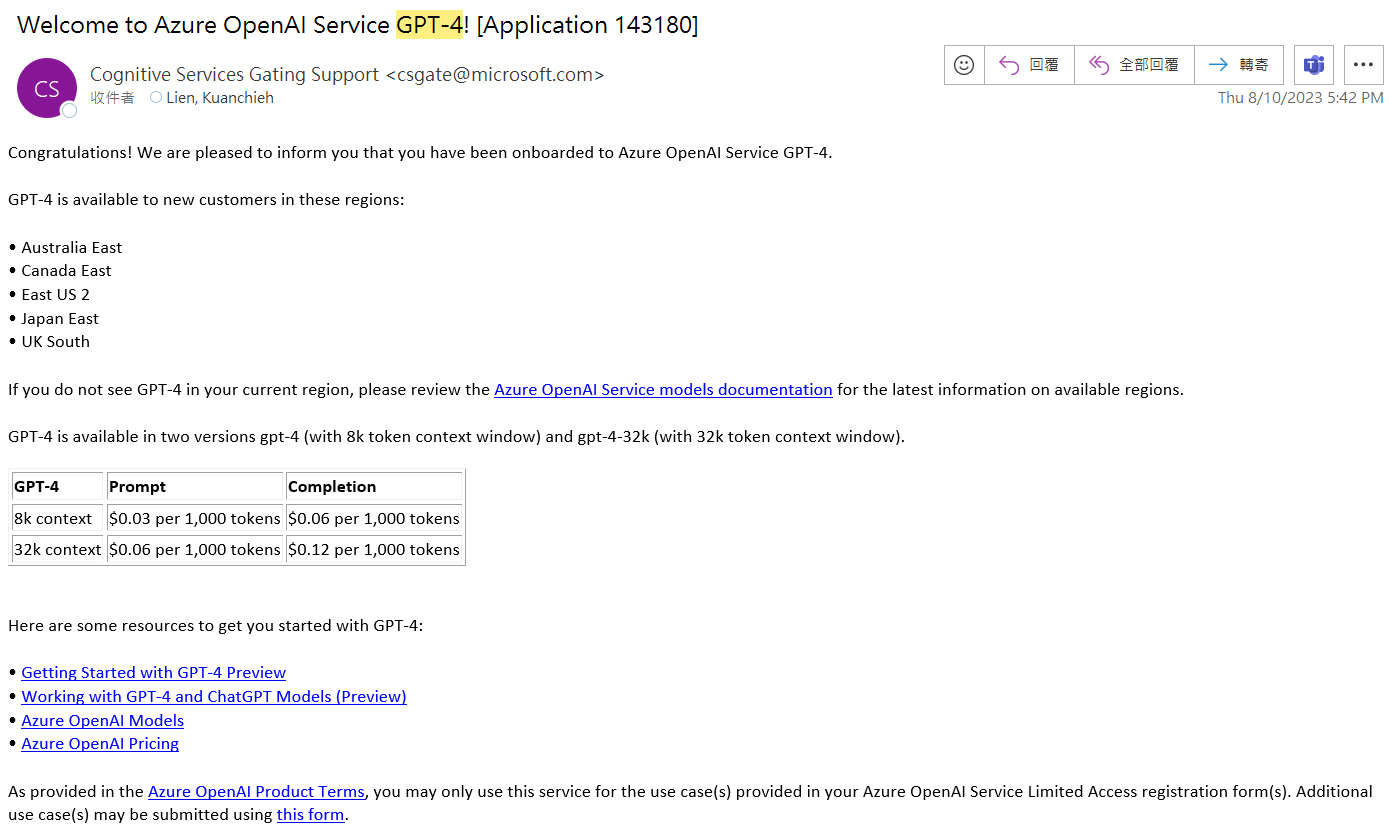Open recipient Lien, Kuanchieh contact card
Screen dimensions: 1389x831
[x=220, y=98]
